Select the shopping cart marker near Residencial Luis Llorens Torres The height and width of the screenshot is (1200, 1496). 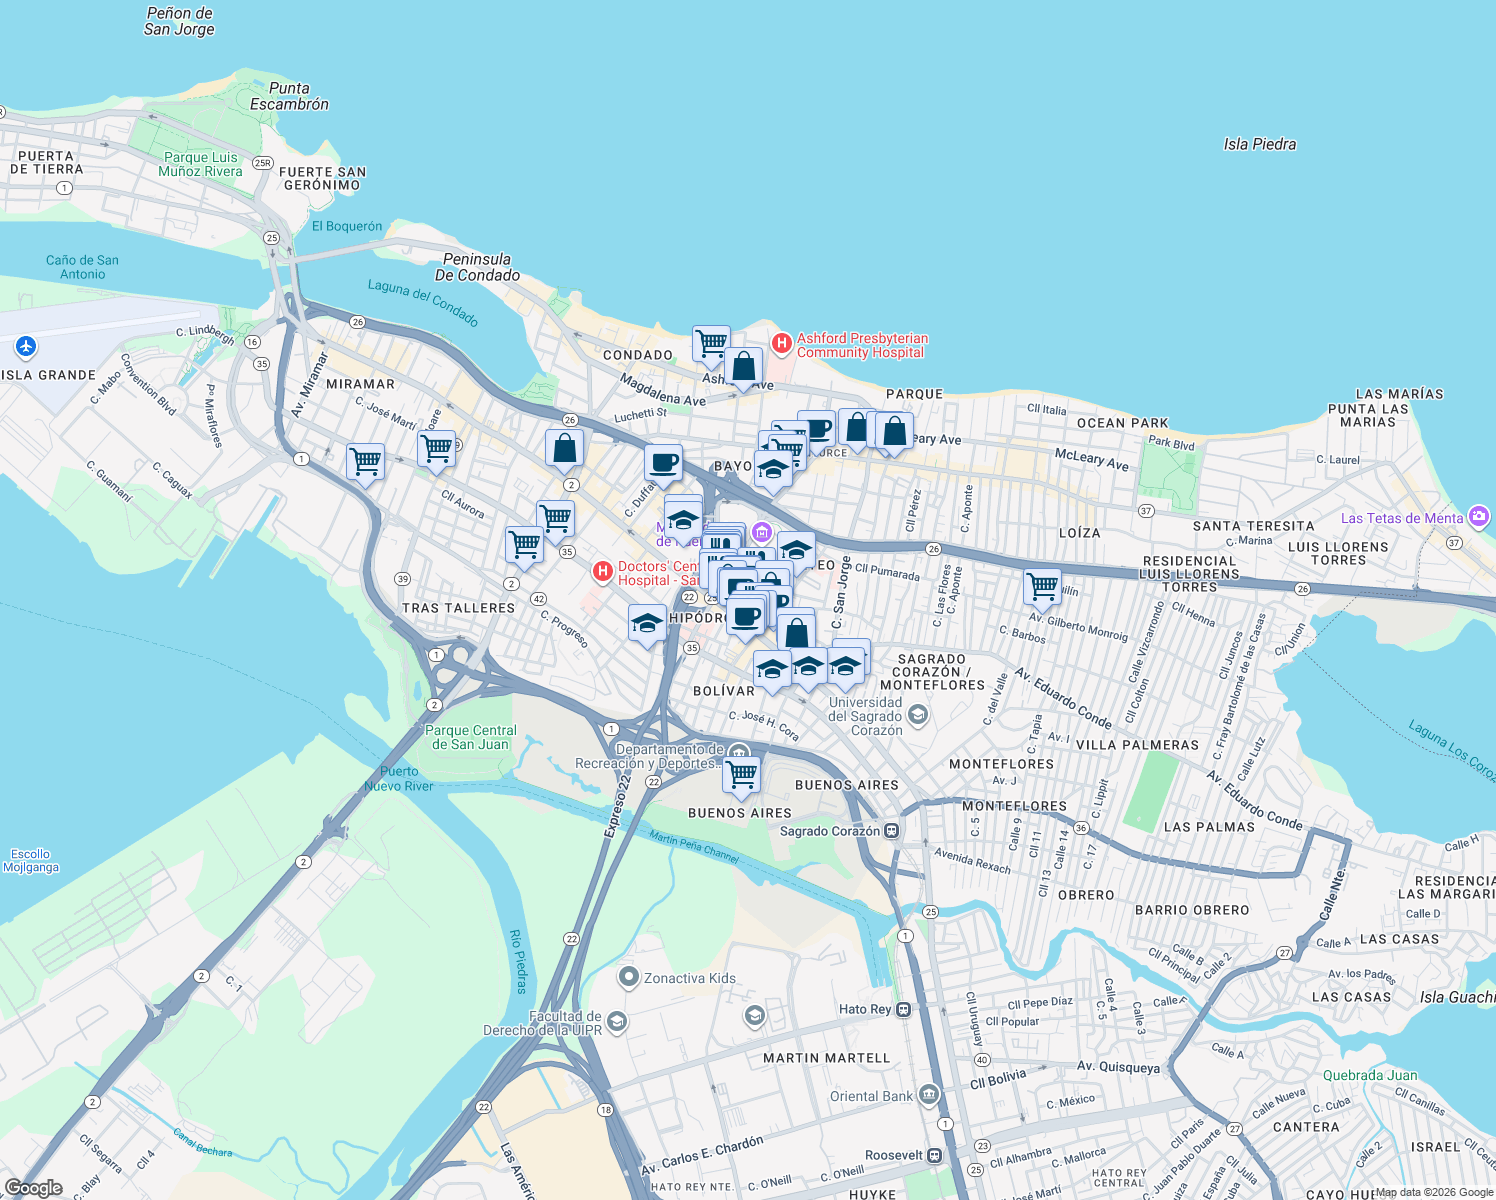point(1043,587)
